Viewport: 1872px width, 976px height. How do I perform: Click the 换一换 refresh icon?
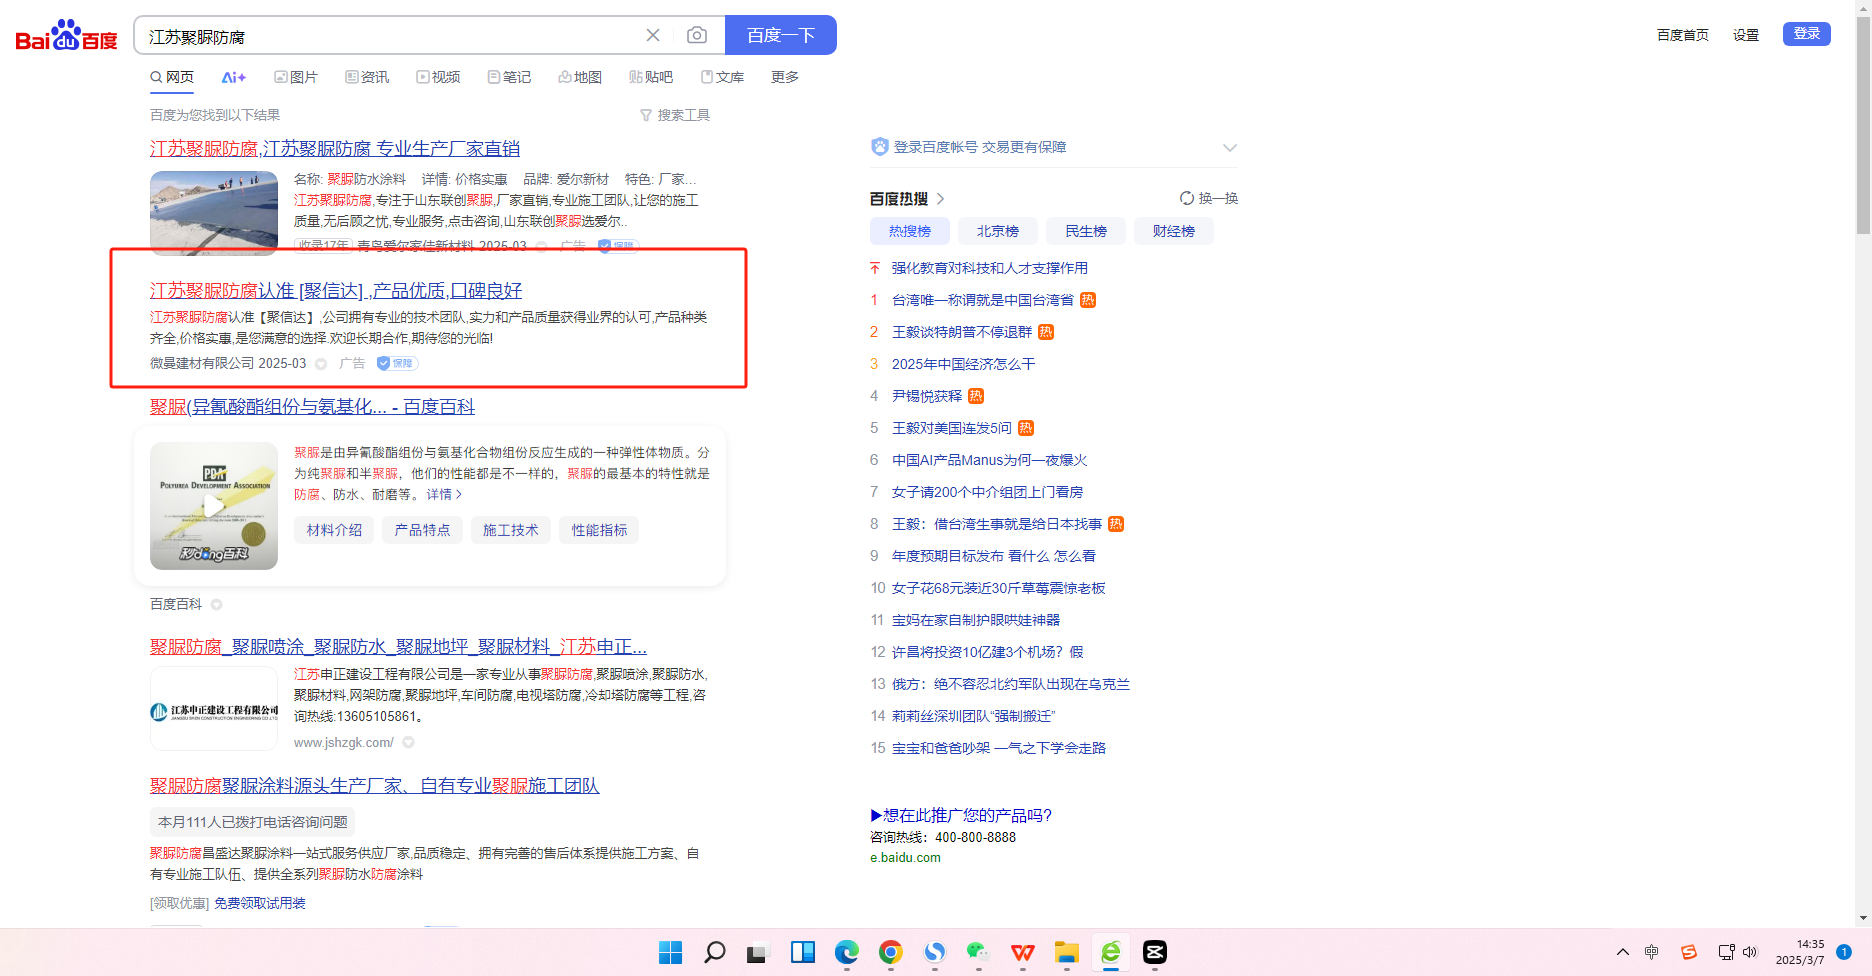[x=1187, y=198]
